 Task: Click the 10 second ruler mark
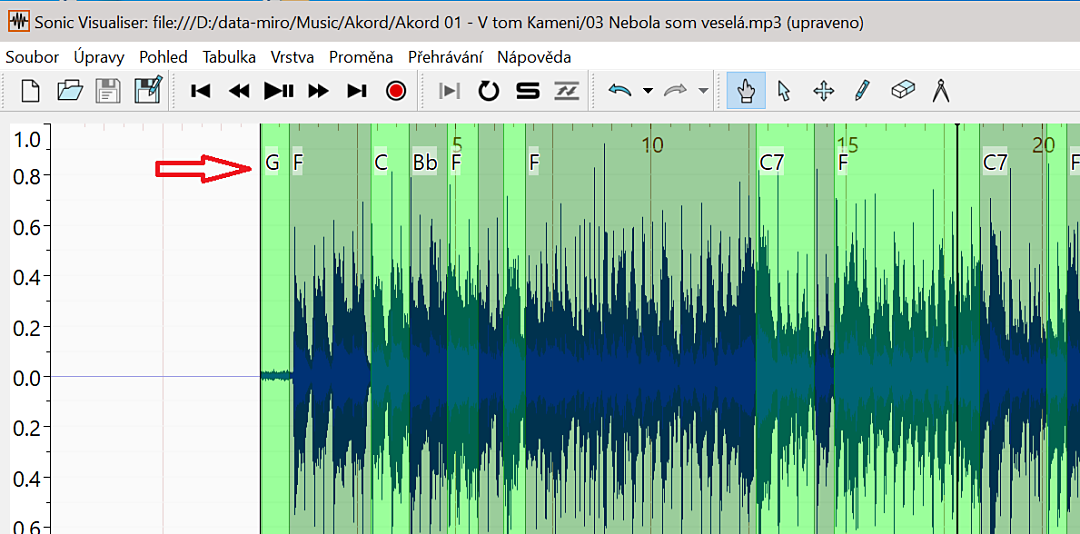[652, 145]
